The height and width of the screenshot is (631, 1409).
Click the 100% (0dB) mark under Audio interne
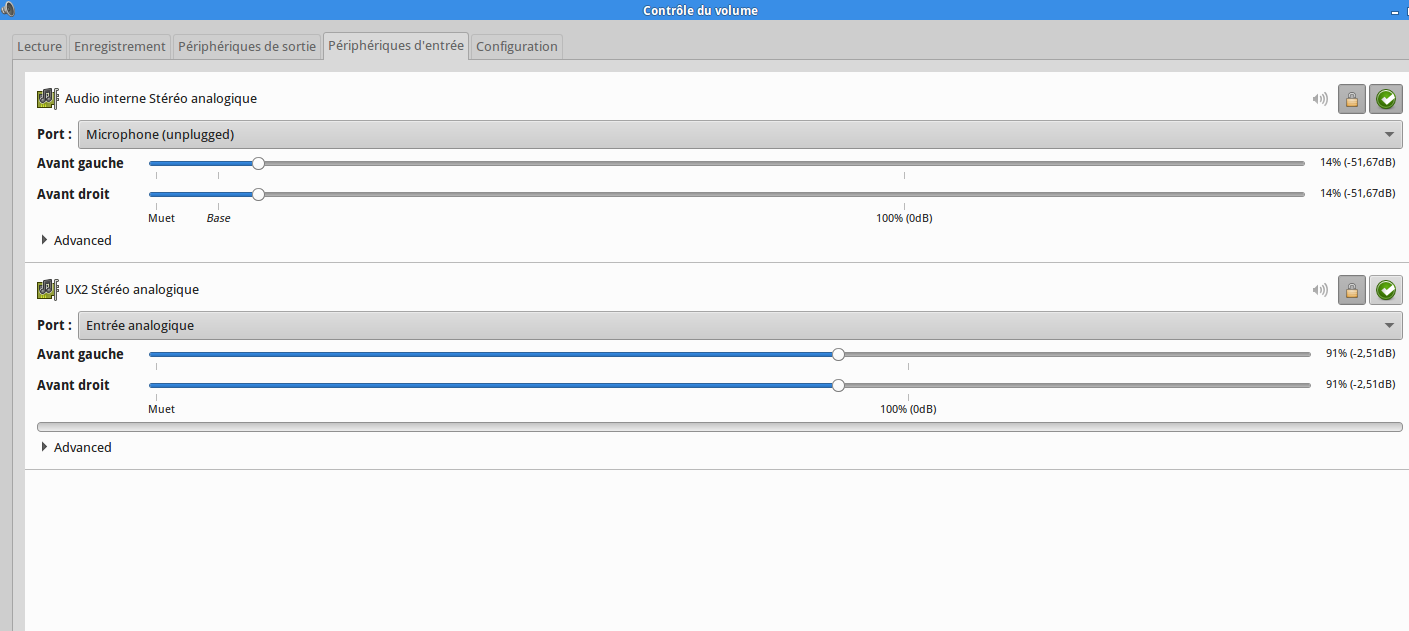[904, 218]
